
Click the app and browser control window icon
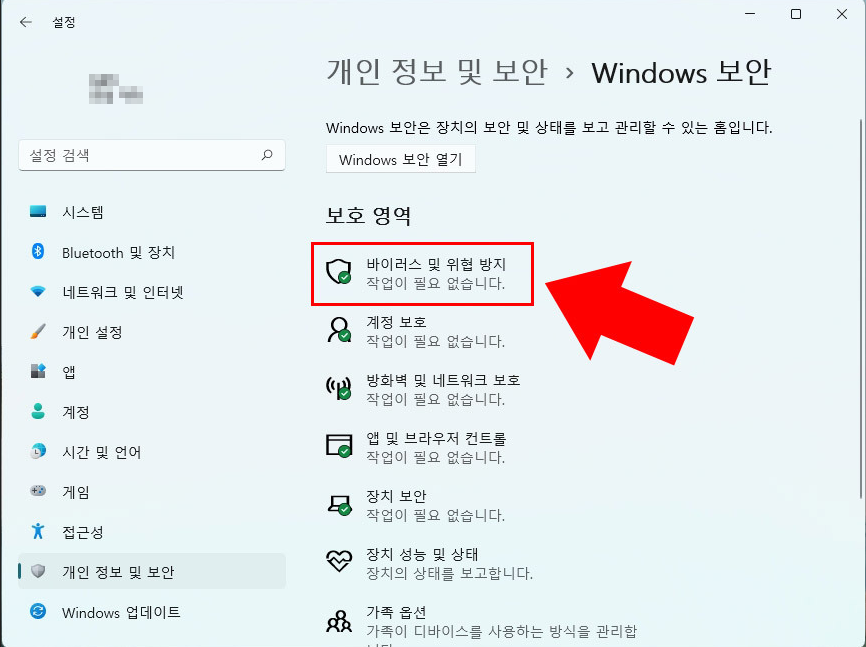339,446
